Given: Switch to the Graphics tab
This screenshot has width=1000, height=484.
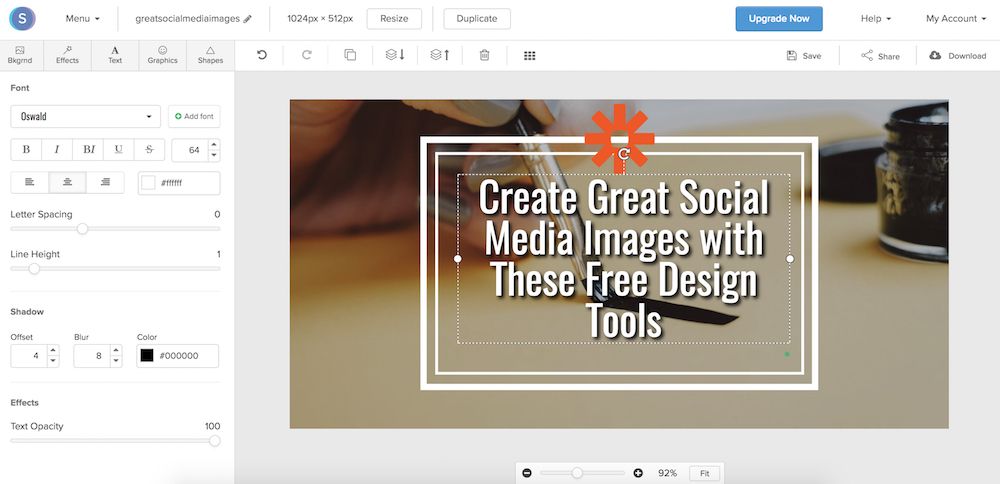Looking at the screenshot, I should (x=162, y=55).
